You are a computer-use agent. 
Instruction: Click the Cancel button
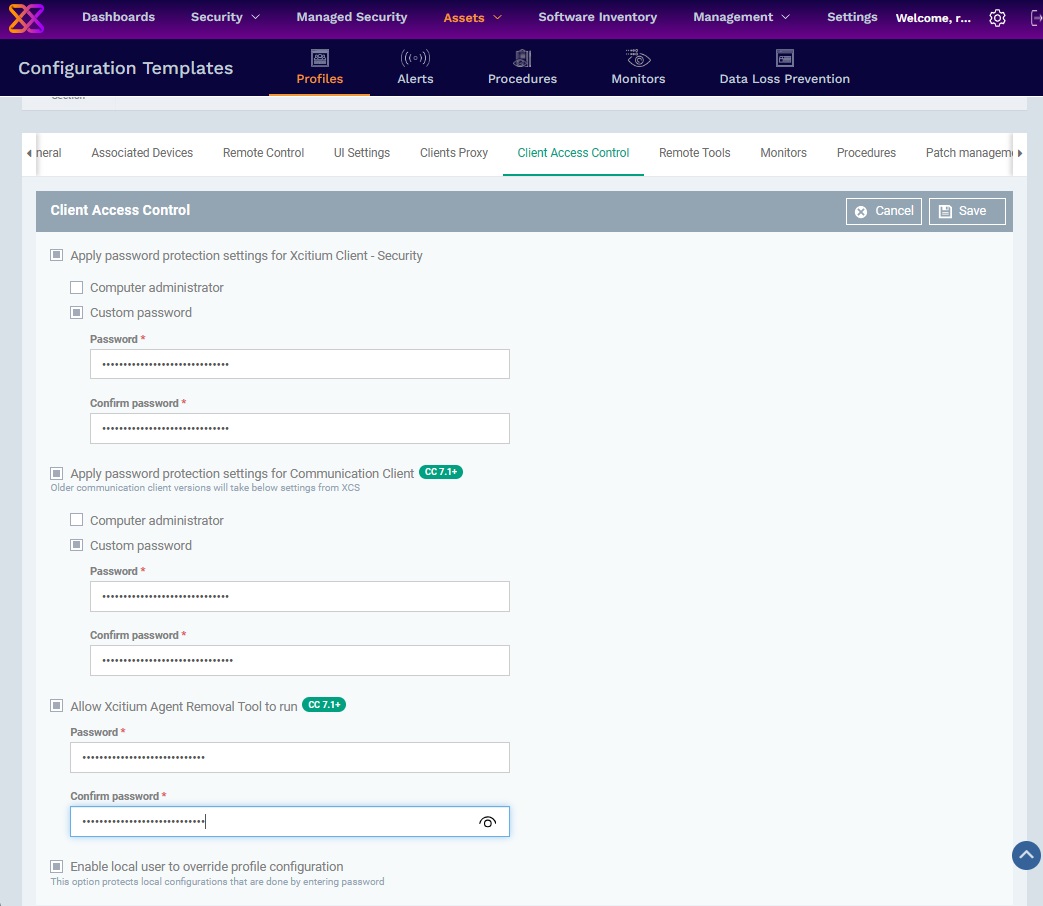[883, 211]
